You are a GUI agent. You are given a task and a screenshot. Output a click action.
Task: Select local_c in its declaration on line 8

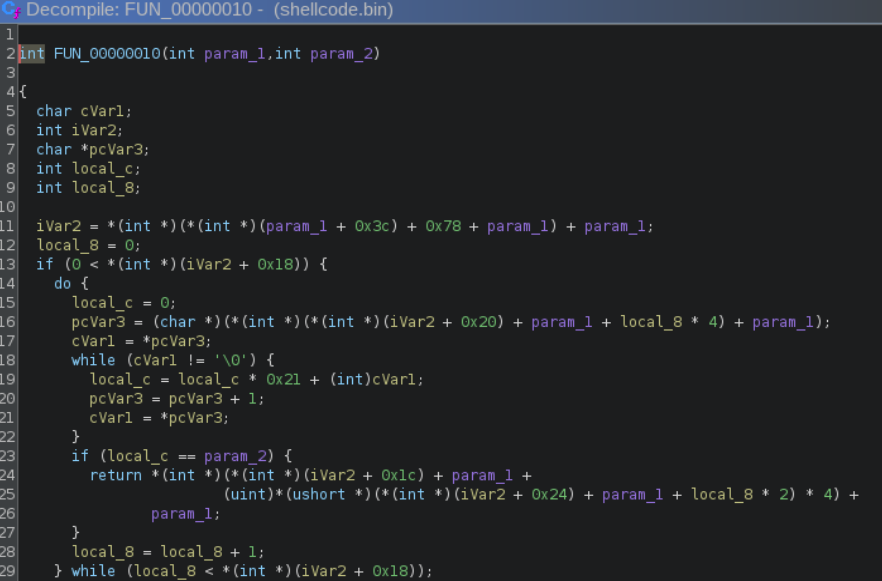pos(102,169)
